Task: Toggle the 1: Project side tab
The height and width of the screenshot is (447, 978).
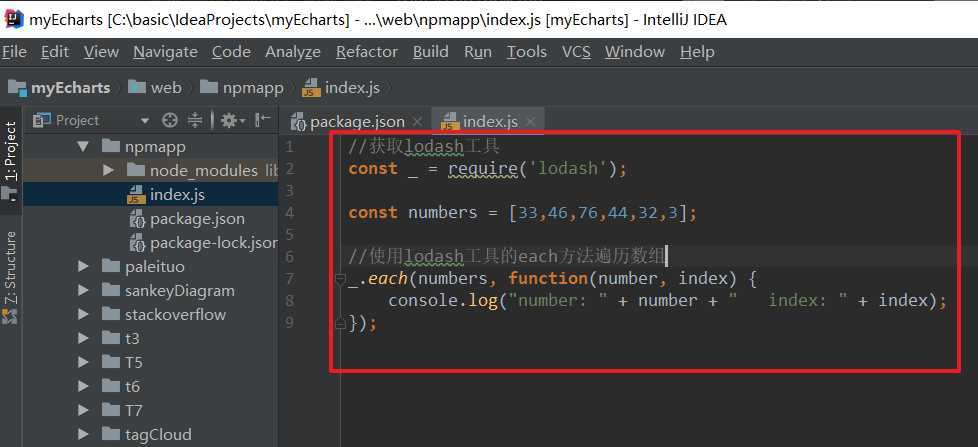Action: click(11, 160)
